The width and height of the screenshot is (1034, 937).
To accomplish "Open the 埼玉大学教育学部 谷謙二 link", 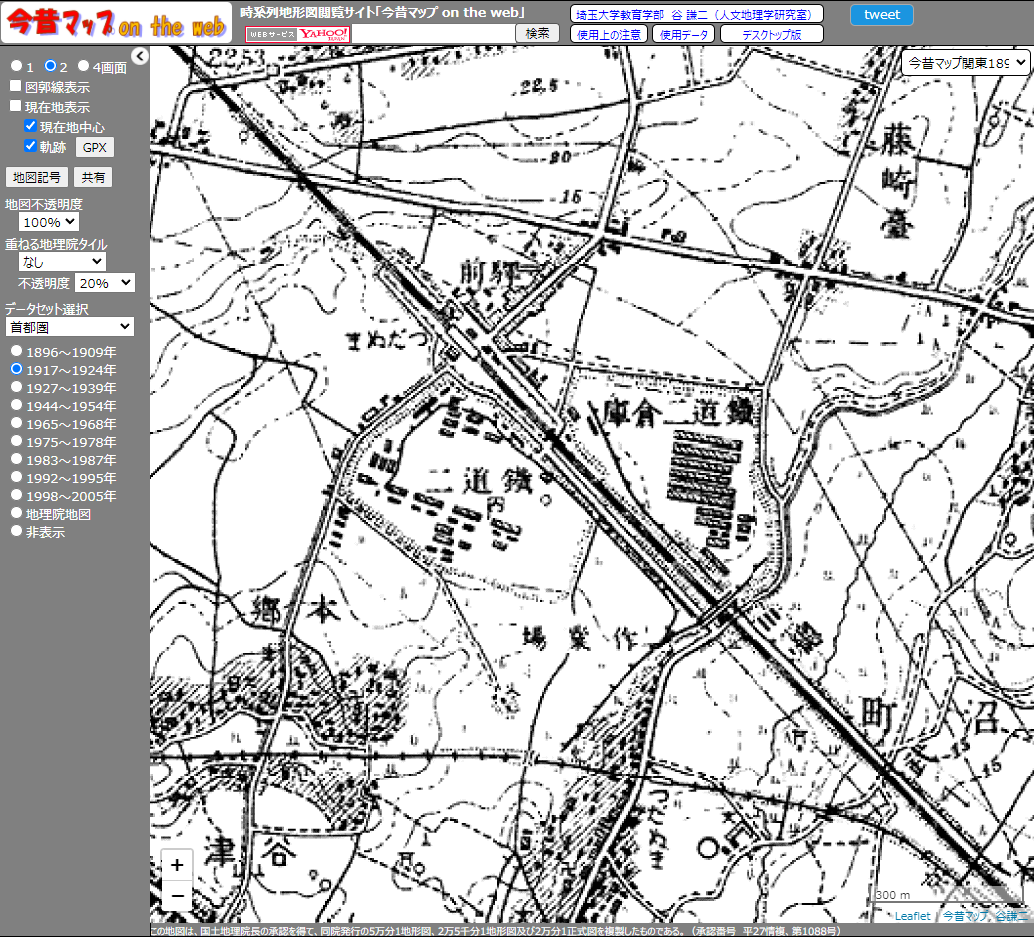I will point(697,14).
